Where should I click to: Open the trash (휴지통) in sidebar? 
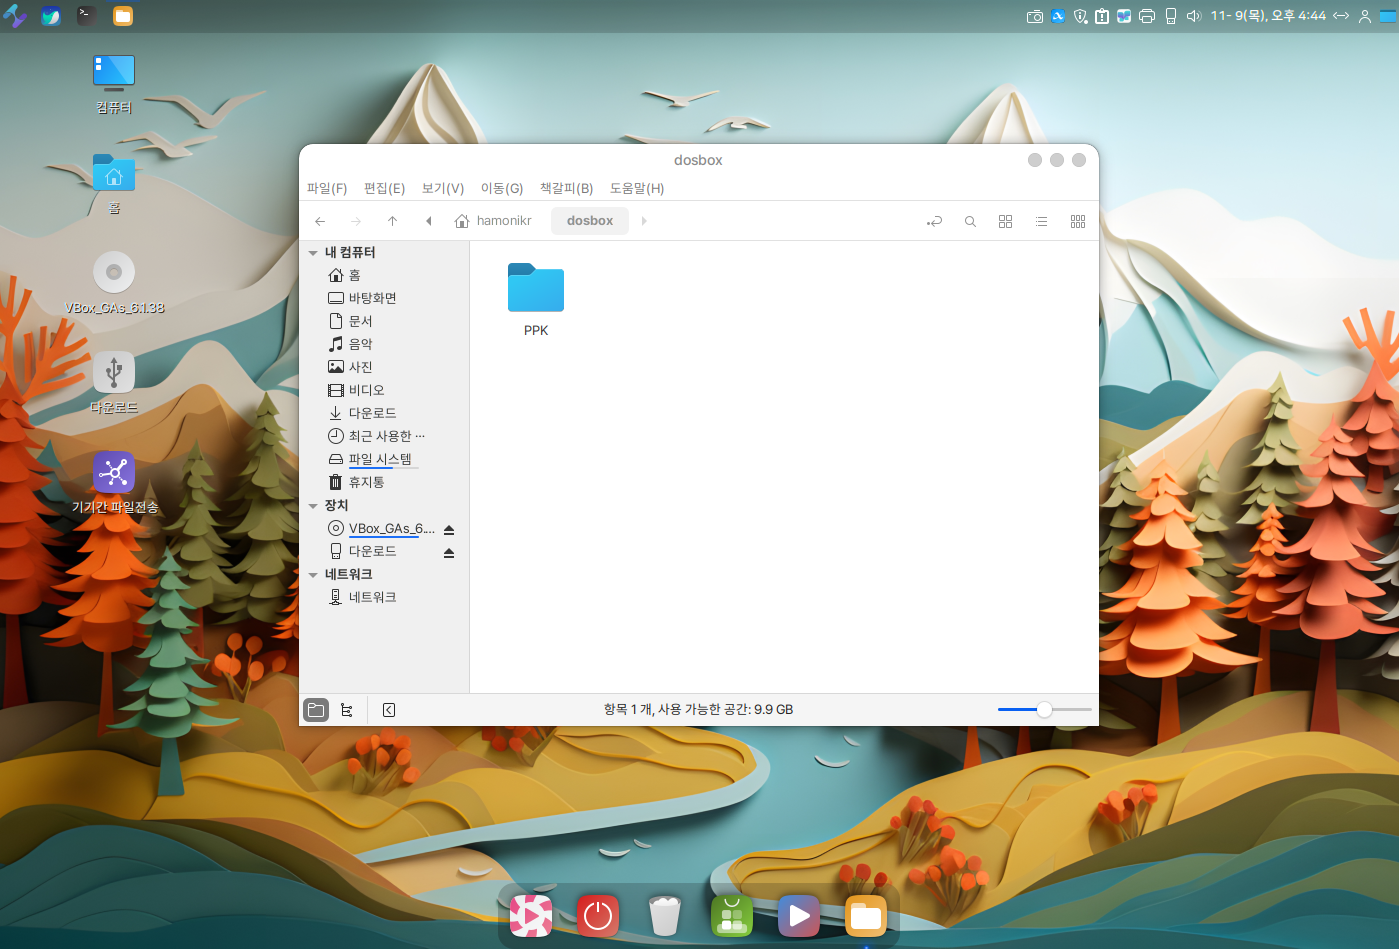tap(366, 482)
